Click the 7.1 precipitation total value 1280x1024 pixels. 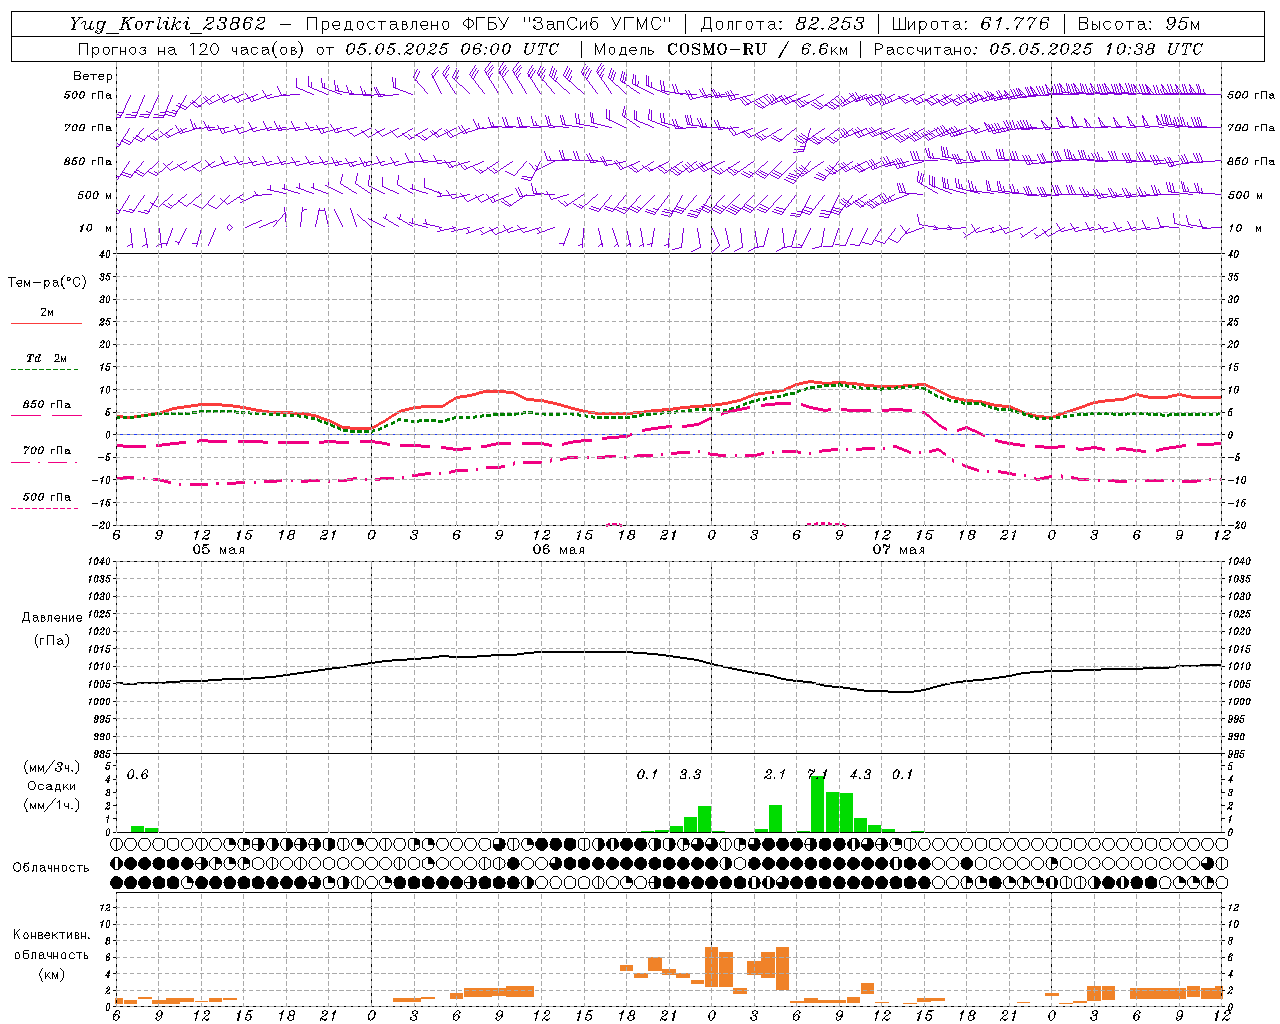click(818, 775)
